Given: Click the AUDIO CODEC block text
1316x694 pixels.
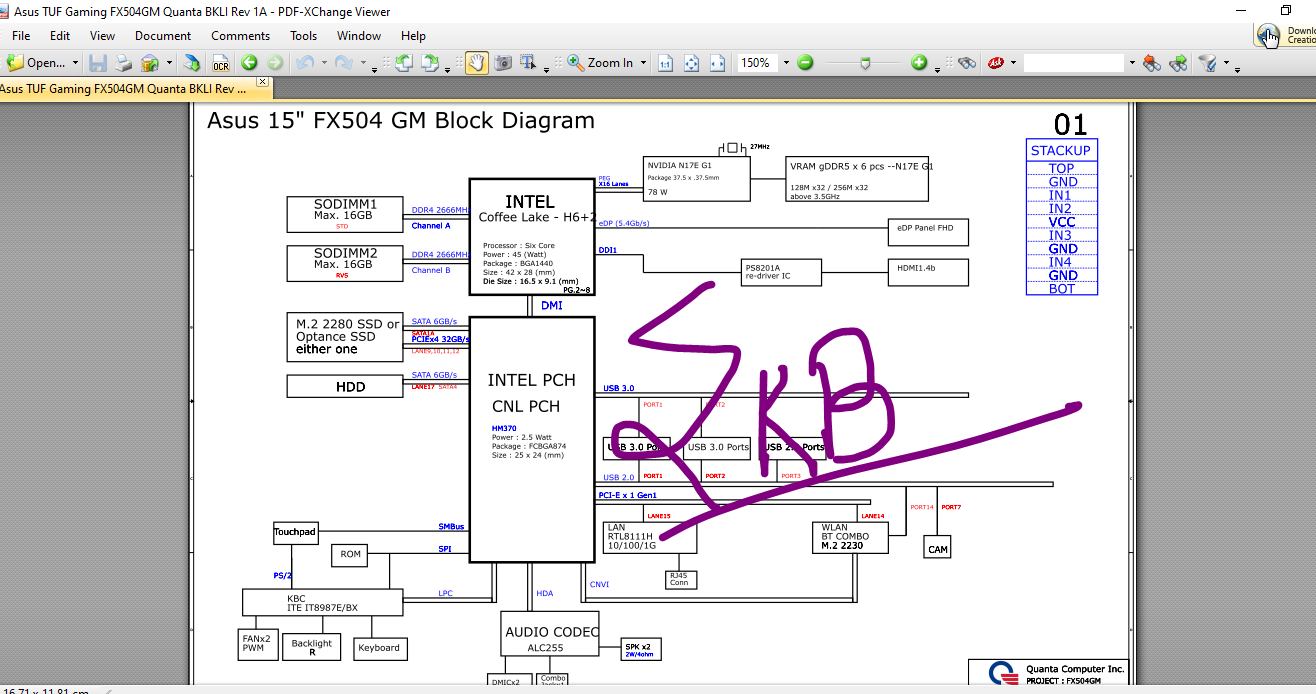Looking at the screenshot, I should [x=552, y=631].
